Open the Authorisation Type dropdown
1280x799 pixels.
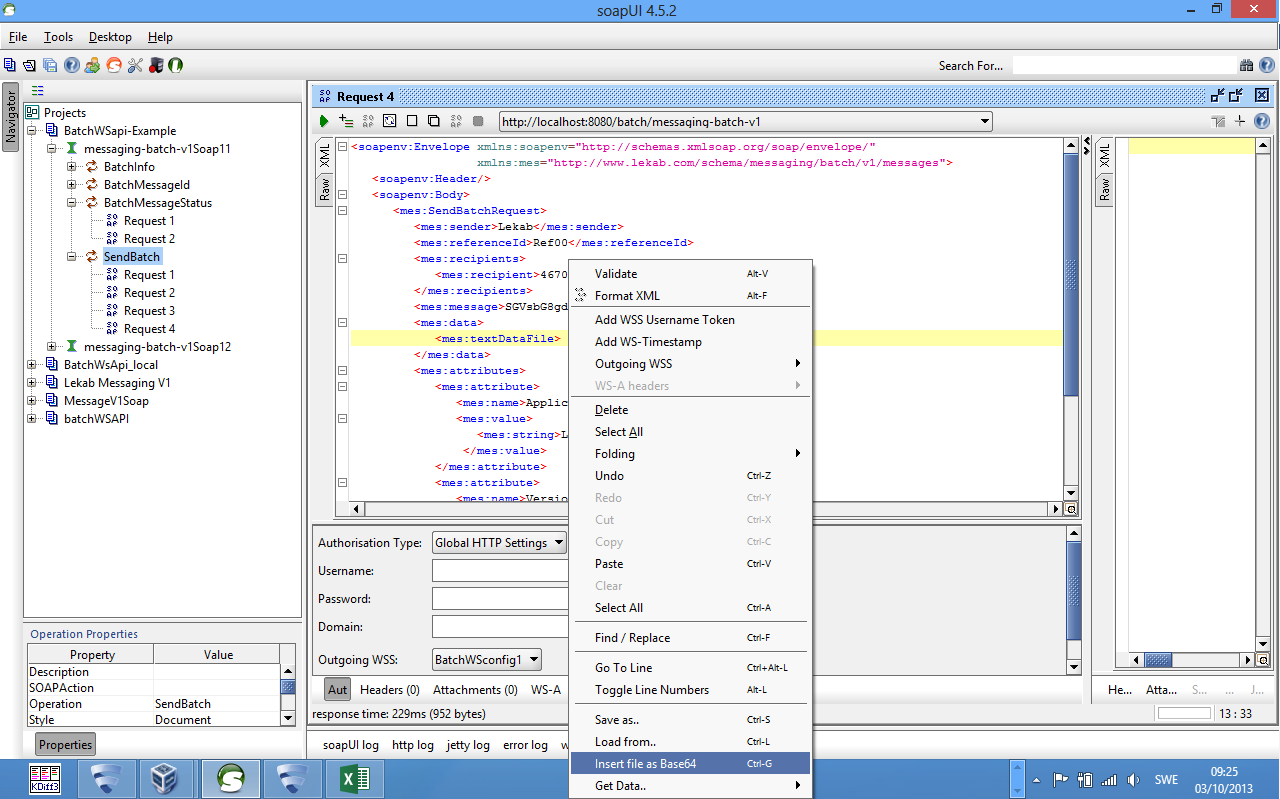499,543
